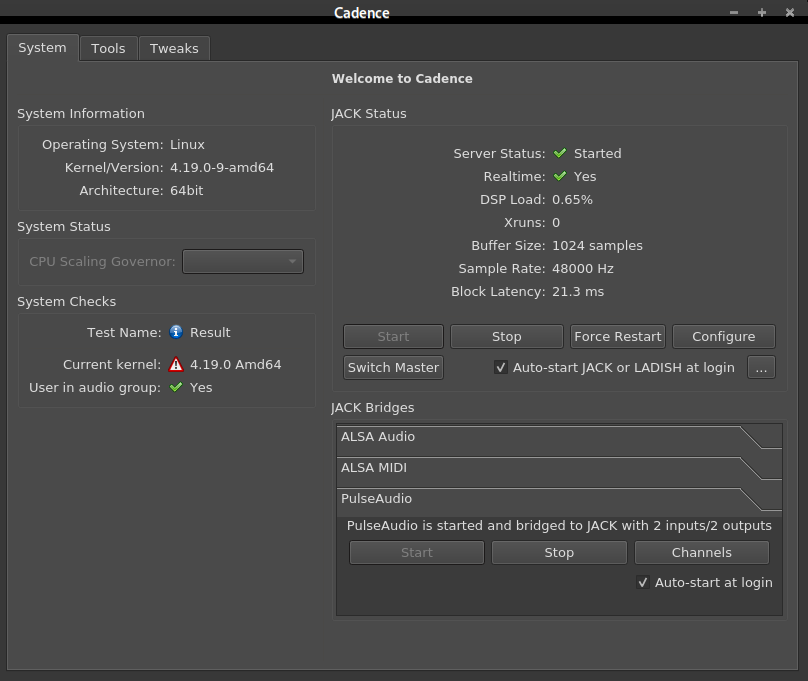The image size is (808, 681).
Task: Open the ellipsis options button
Action: coord(761,367)
